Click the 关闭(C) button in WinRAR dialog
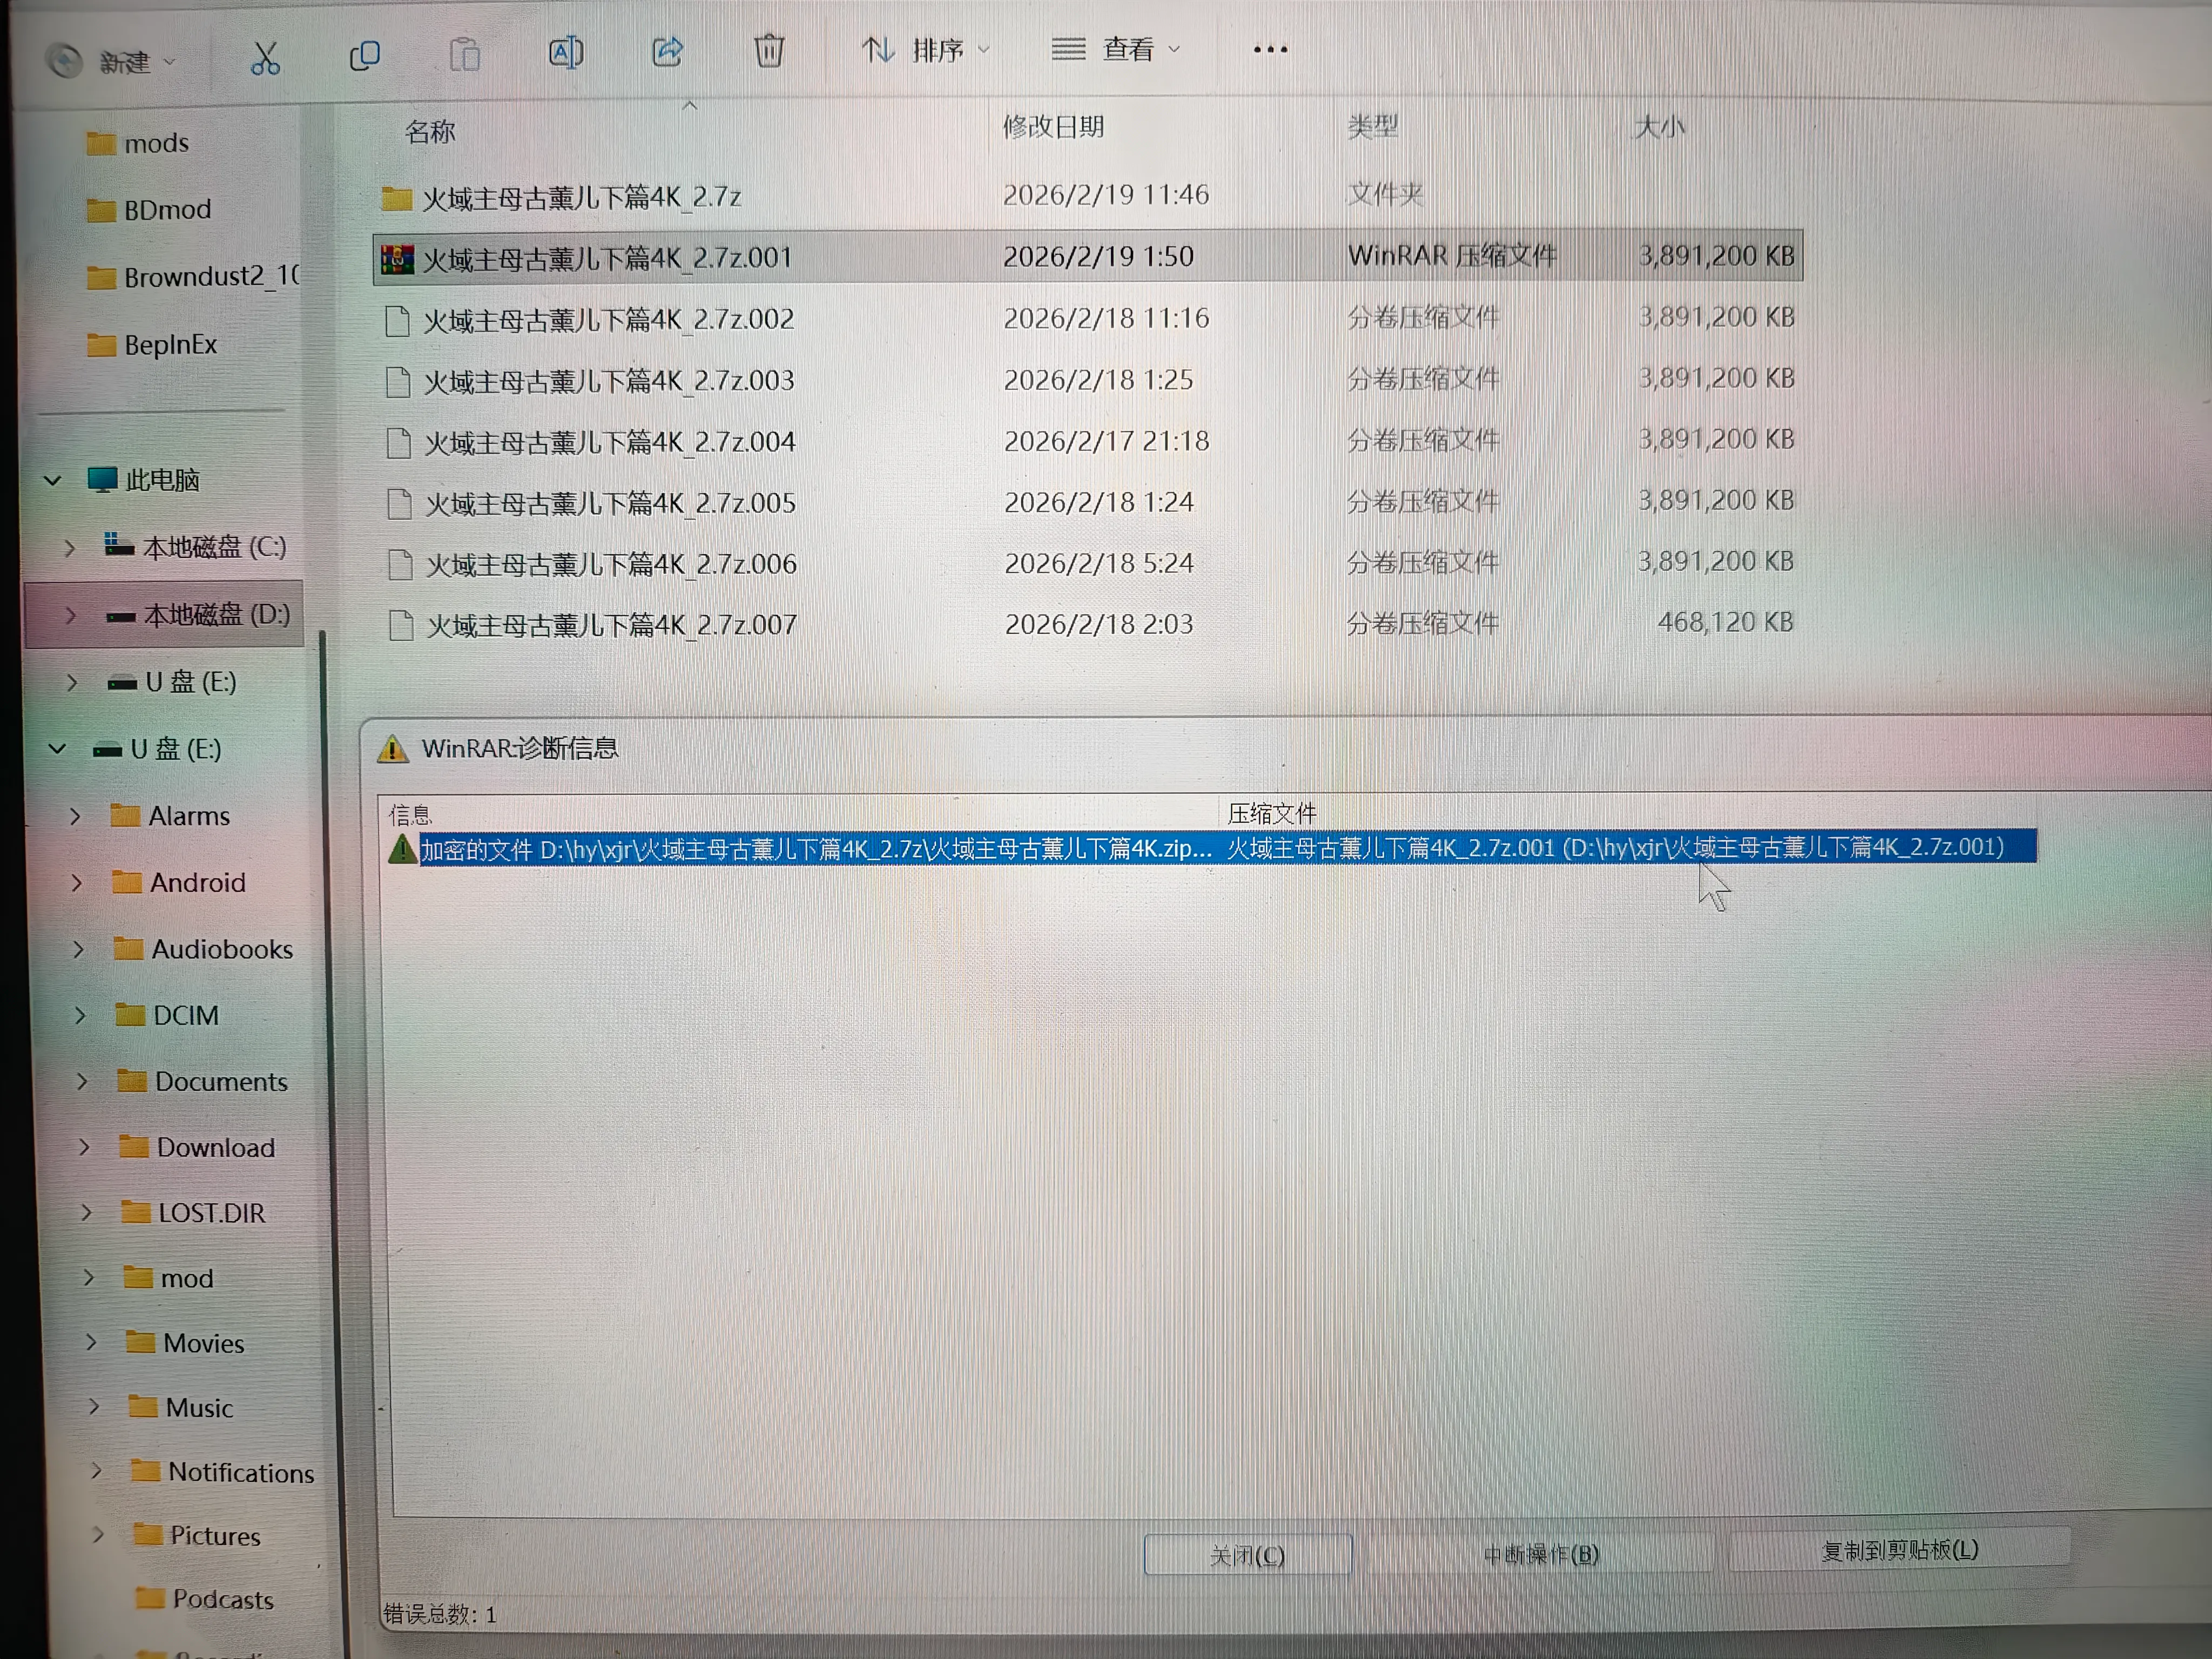 1247,1555
